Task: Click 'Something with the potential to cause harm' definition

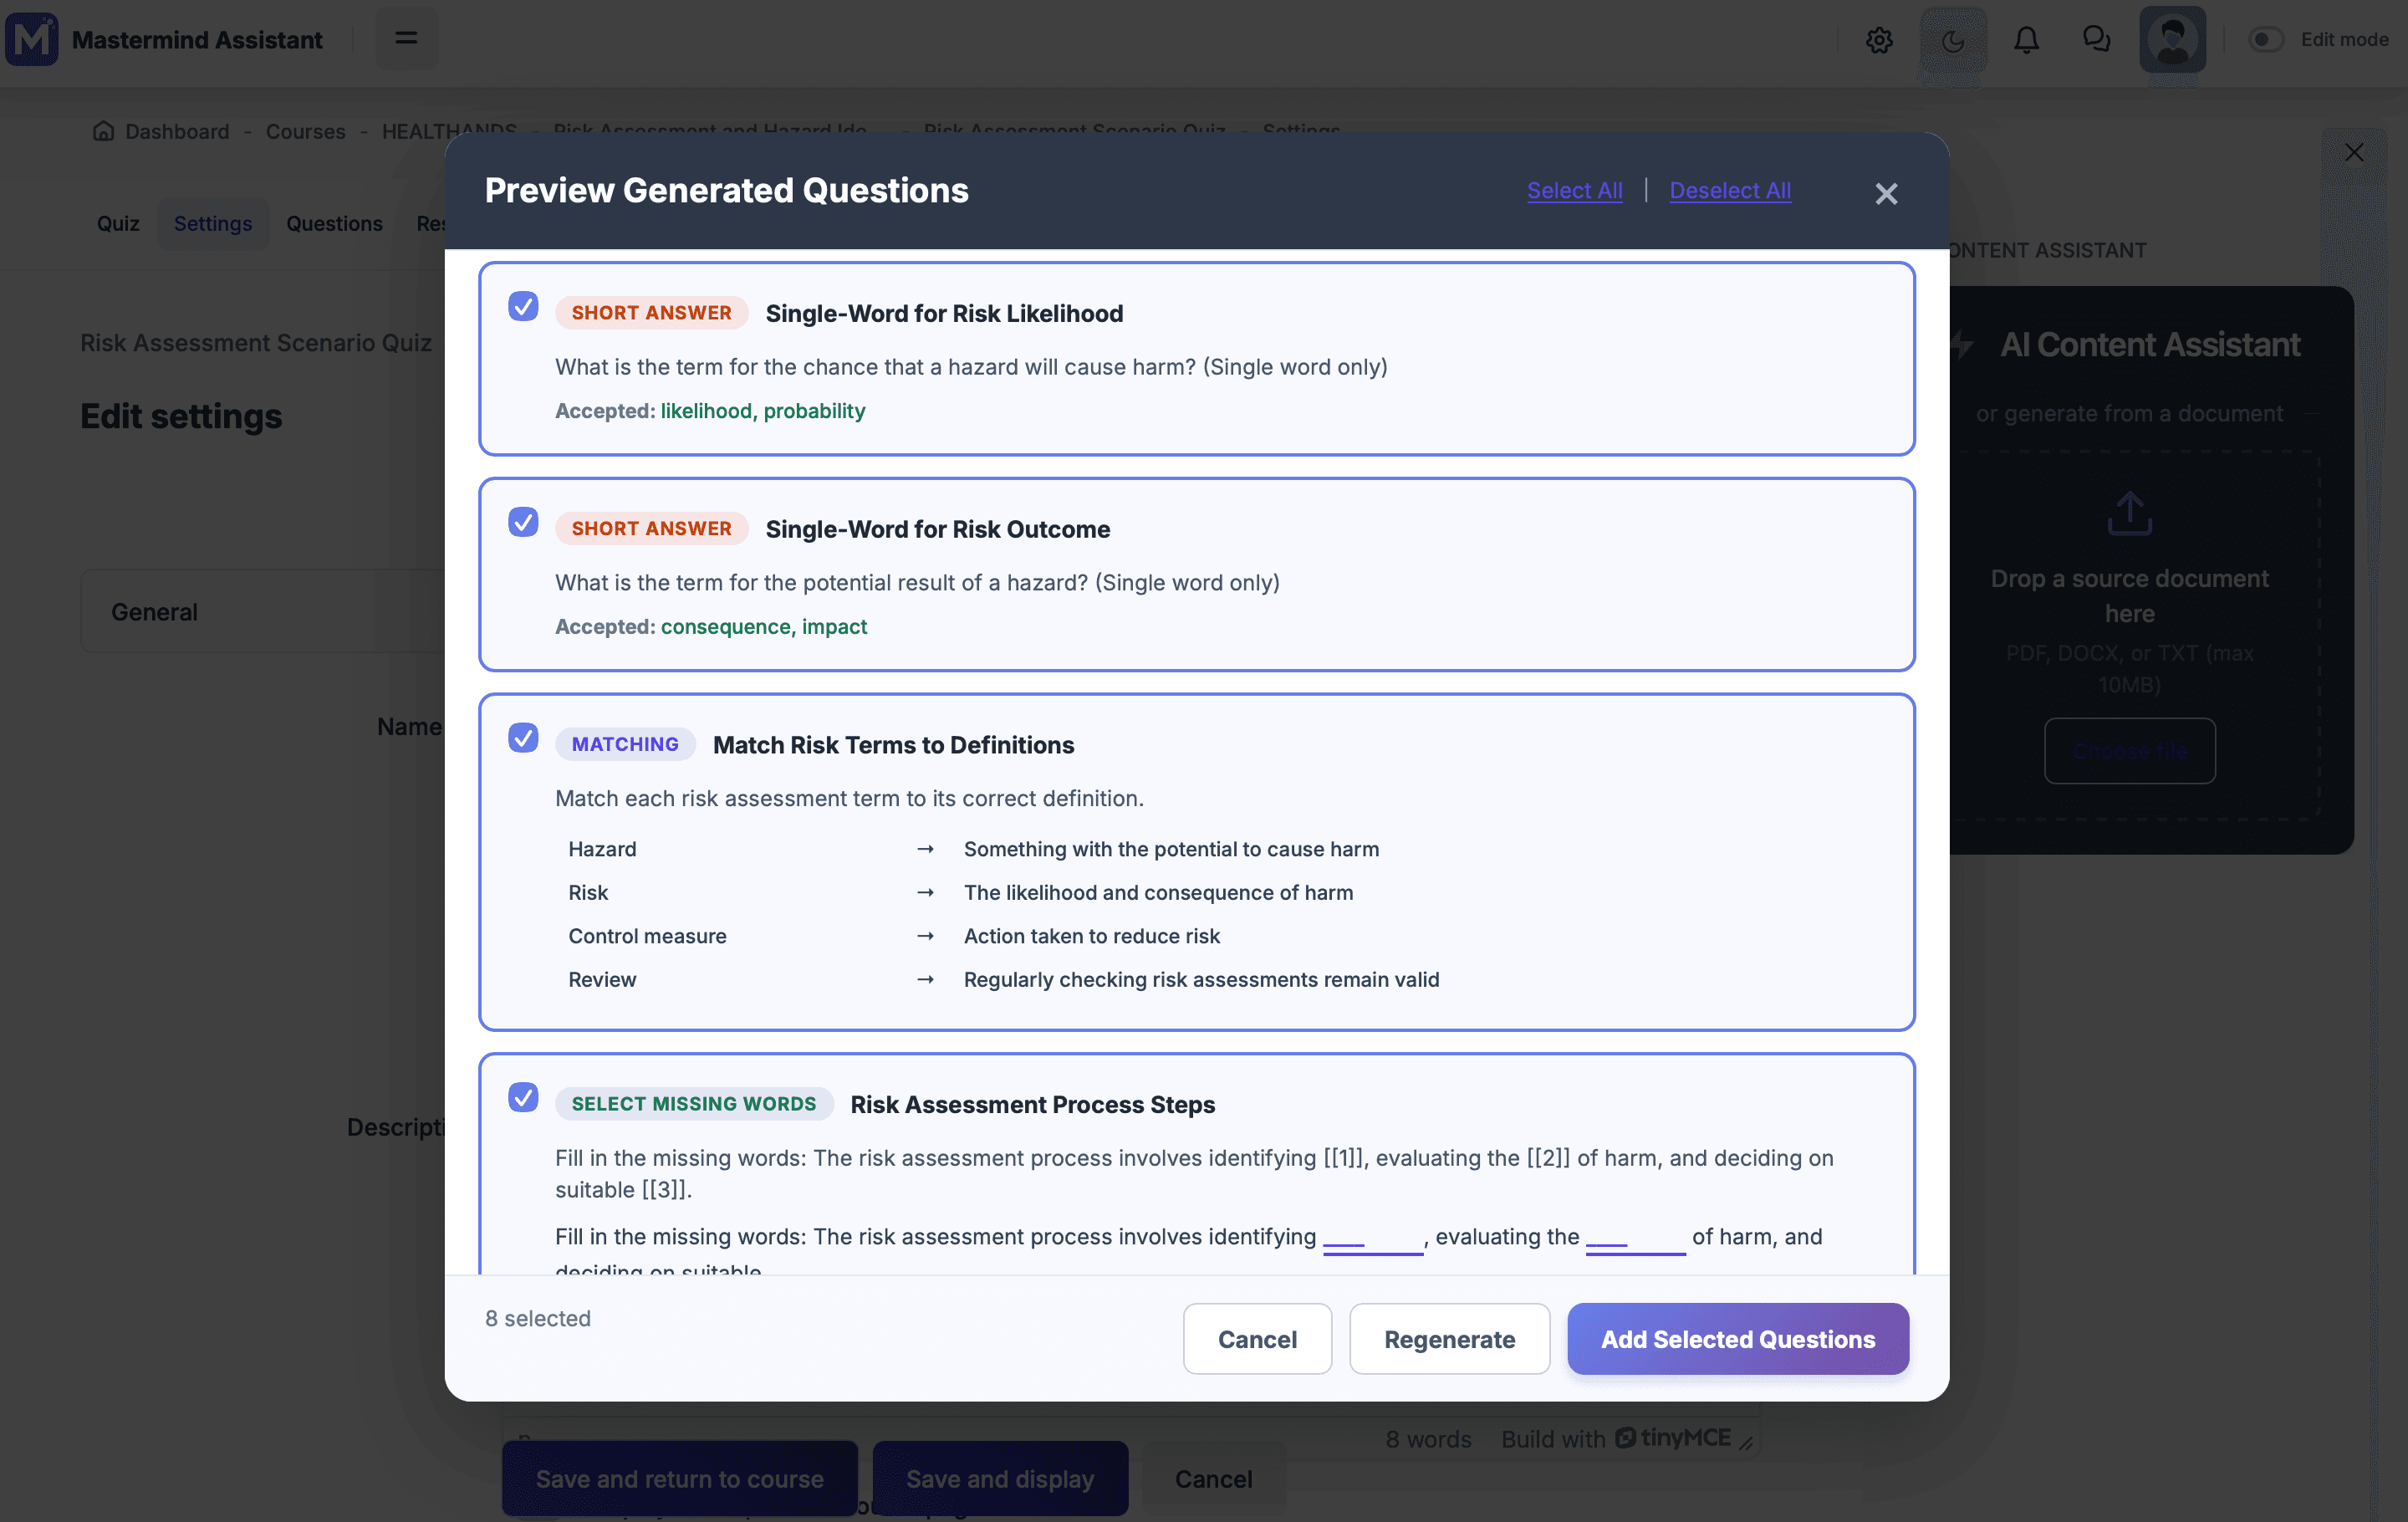Action: tap(1171, 849)
